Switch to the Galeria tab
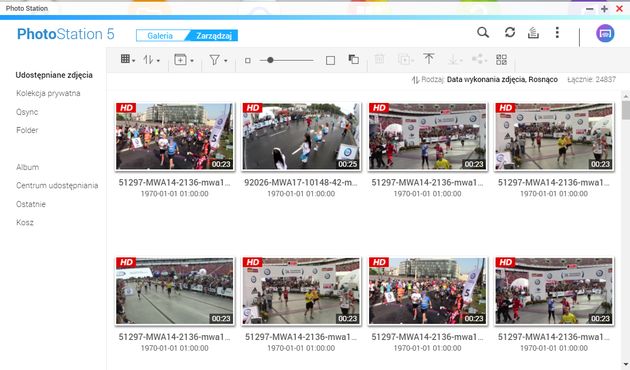Image resolution: width=630 pixels, height=370 pixels. click(x=160, y=36)
